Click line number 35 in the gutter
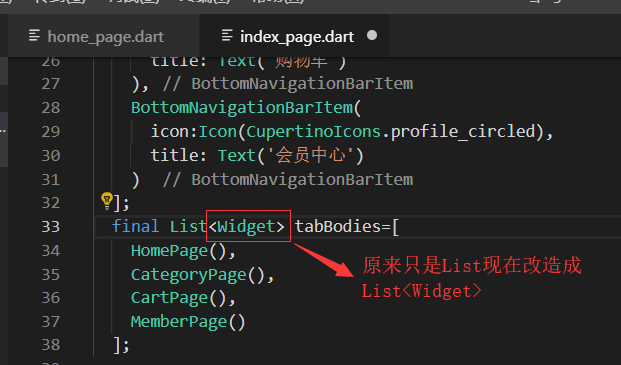Viewport: 621px width, 365px height. click(x=51, y=274)
